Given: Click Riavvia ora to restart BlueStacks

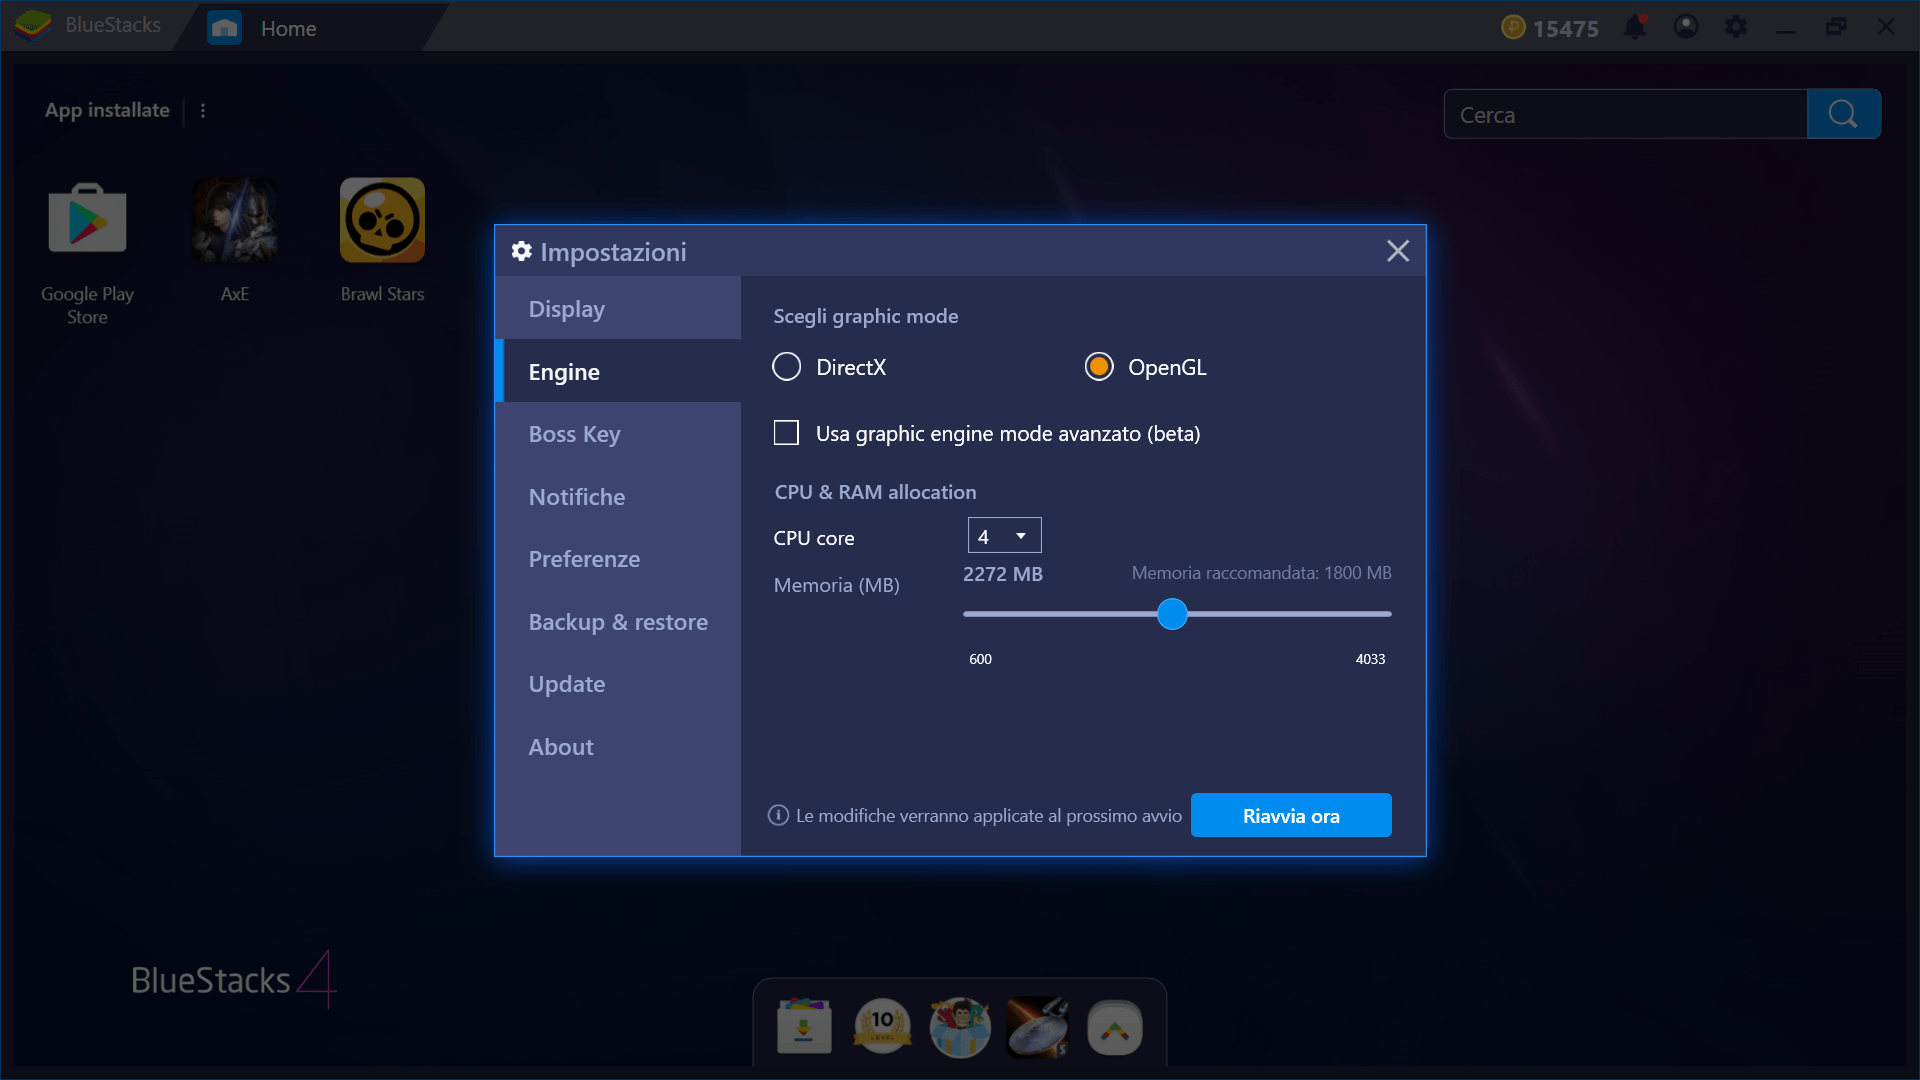Looking at the screenshot, I should click(1291, 814).
